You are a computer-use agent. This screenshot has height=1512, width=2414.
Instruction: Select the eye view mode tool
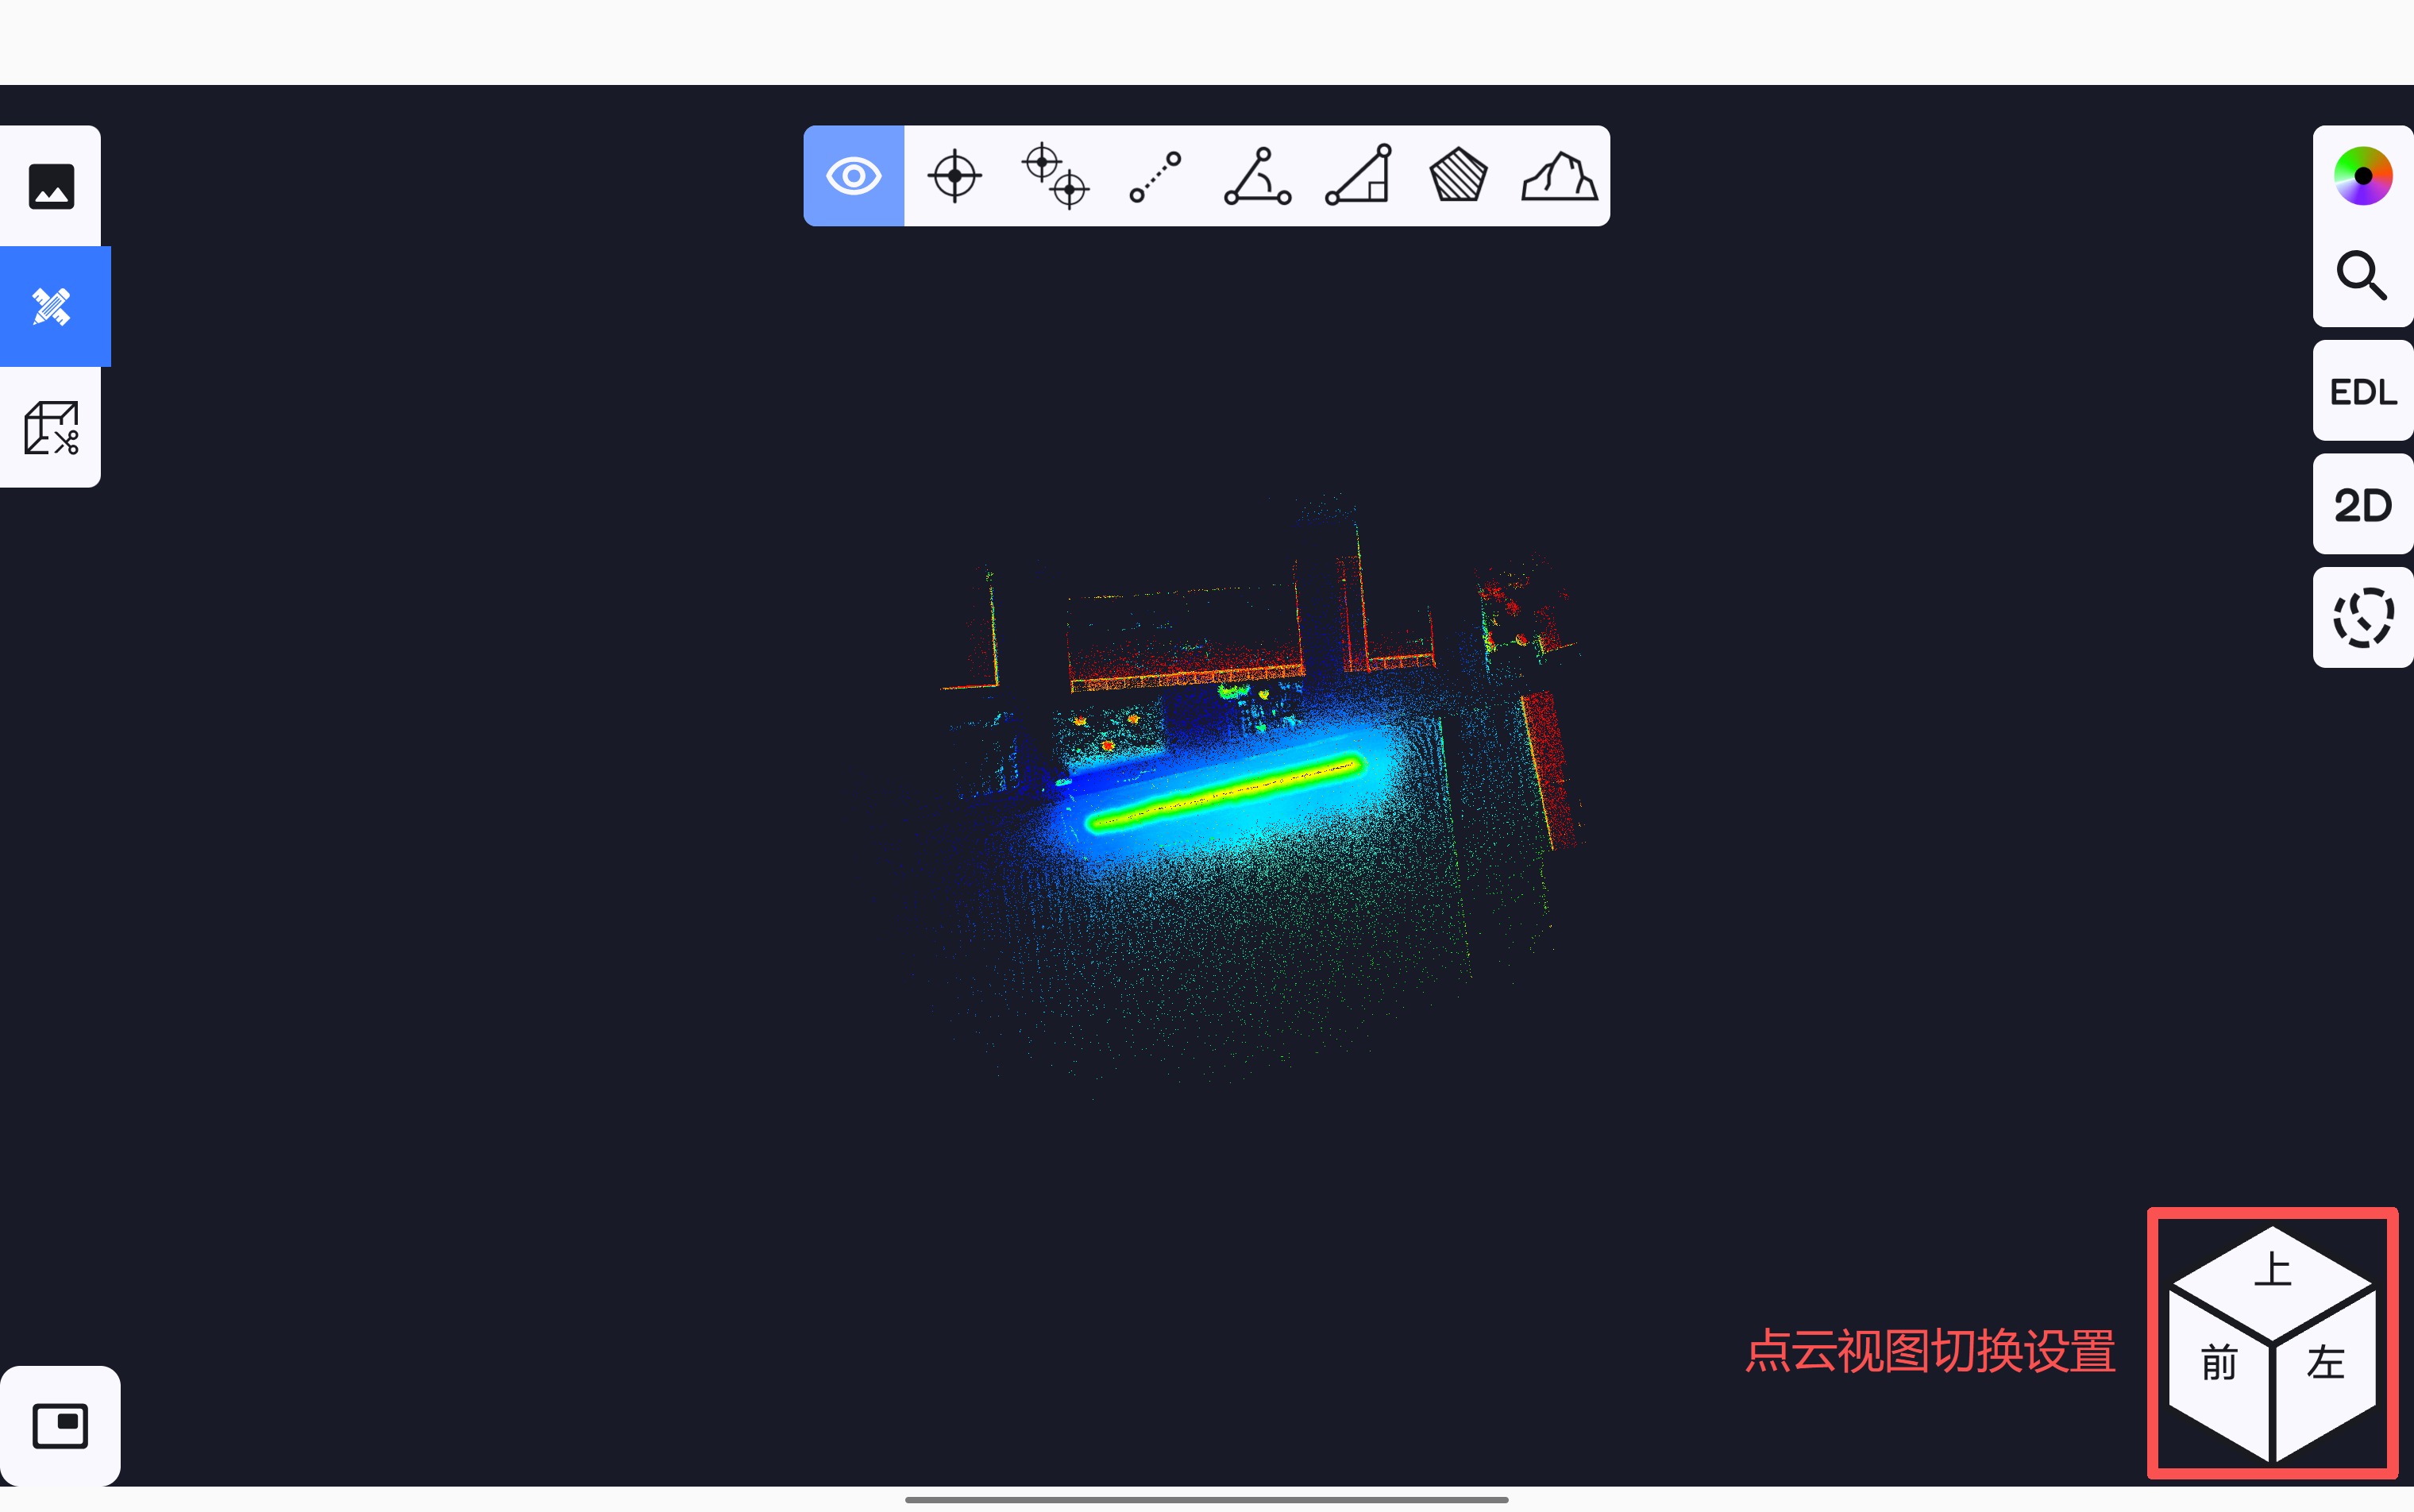(853, 176)
